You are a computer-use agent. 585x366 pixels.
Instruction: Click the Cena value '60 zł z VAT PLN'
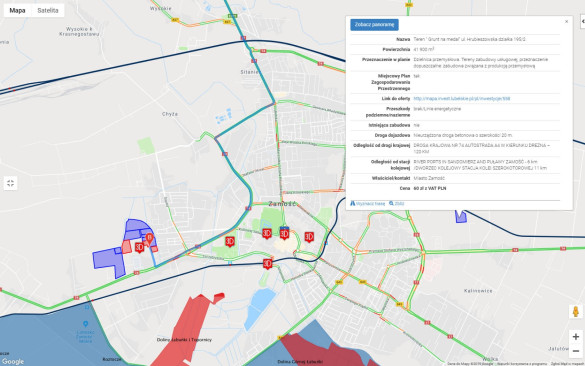click(430, 188)
